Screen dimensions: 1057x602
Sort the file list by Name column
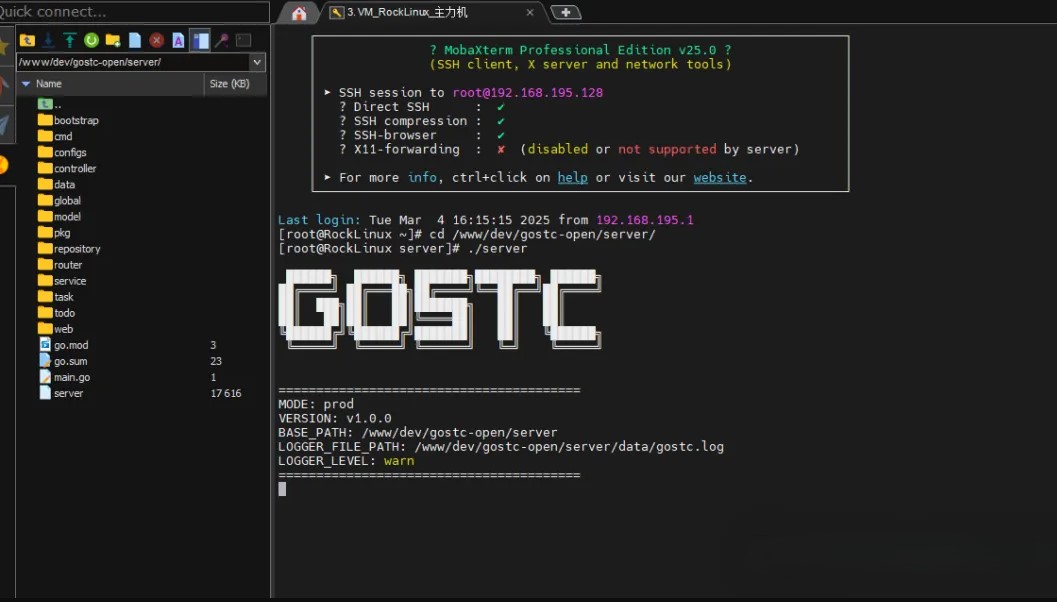click(x=49, y=84)
